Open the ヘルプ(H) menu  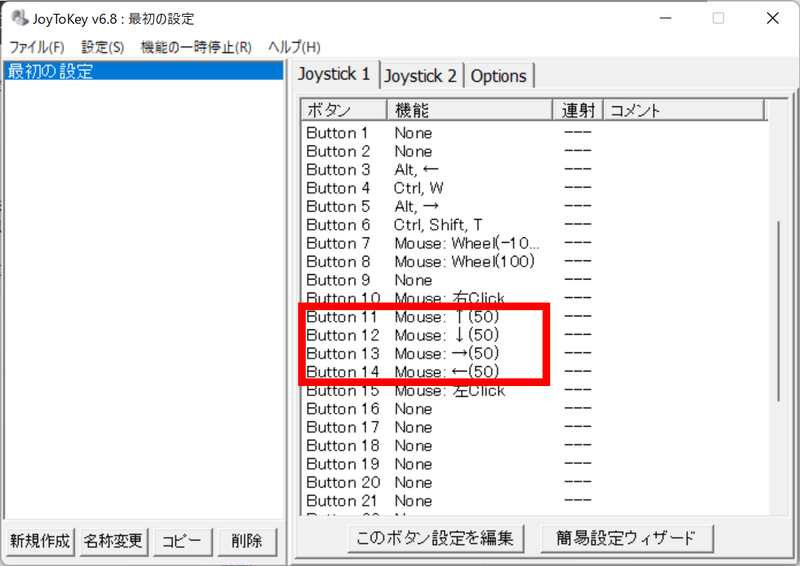pyautogui.click(x=294, y=47)
